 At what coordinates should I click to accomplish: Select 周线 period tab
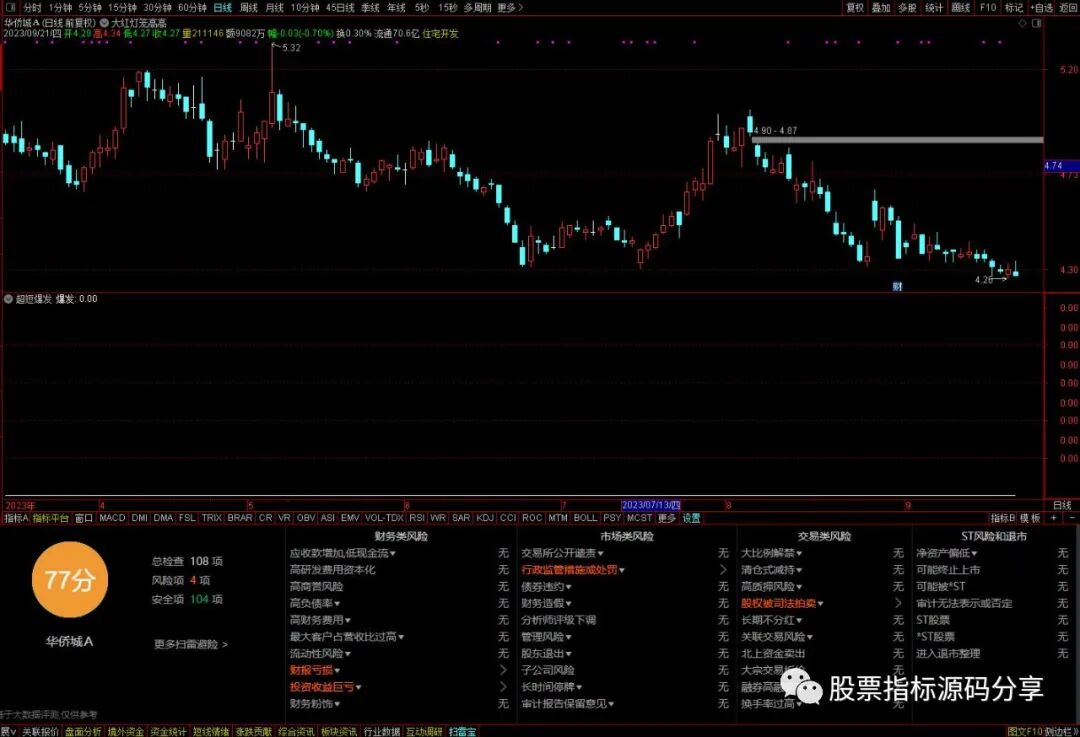pos(249,8)
